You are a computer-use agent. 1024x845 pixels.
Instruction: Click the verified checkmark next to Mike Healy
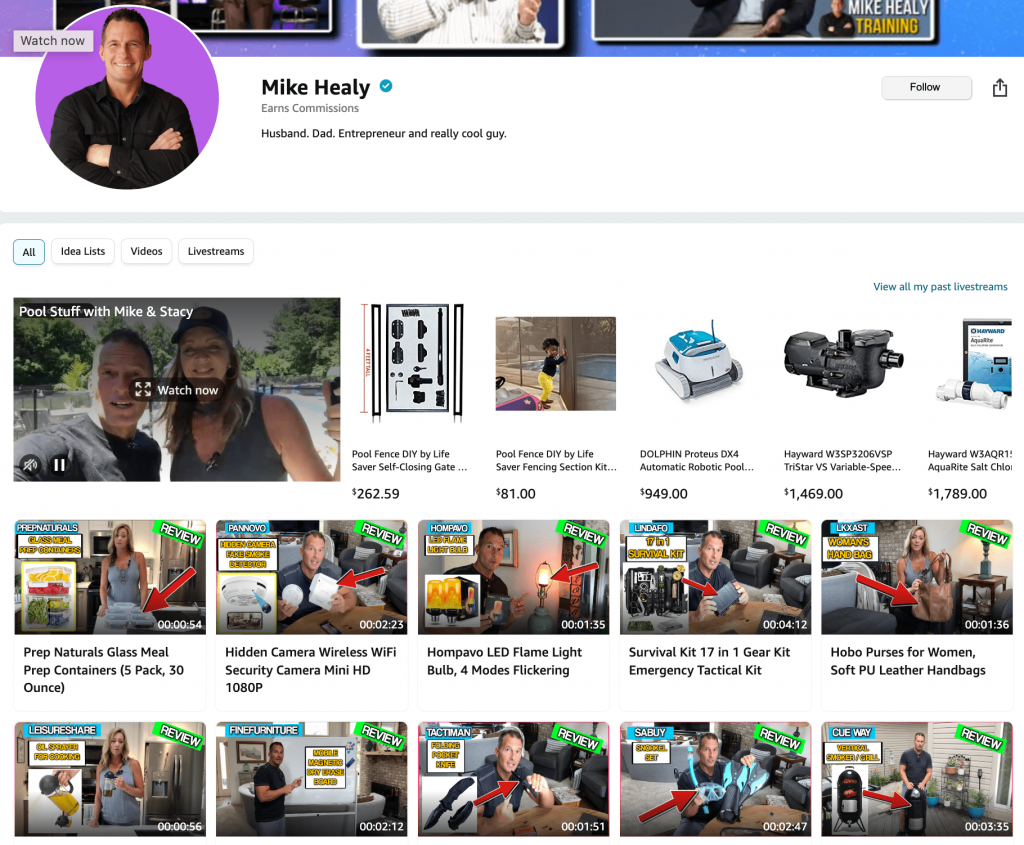[386, 86]
